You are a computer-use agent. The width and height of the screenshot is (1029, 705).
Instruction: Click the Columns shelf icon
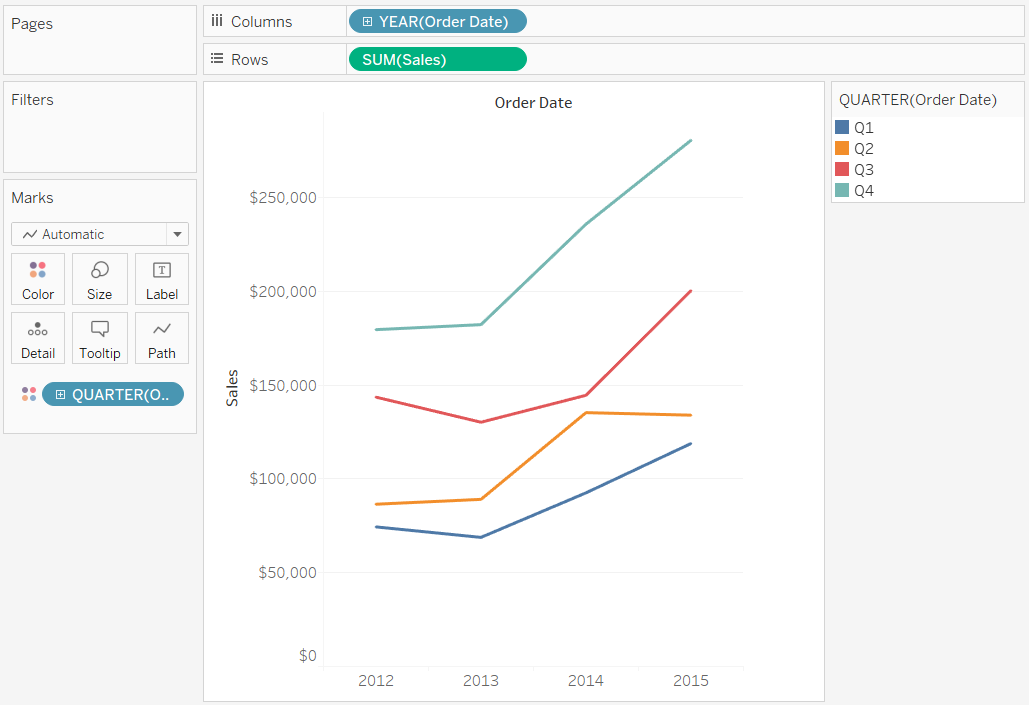point(217,21)
